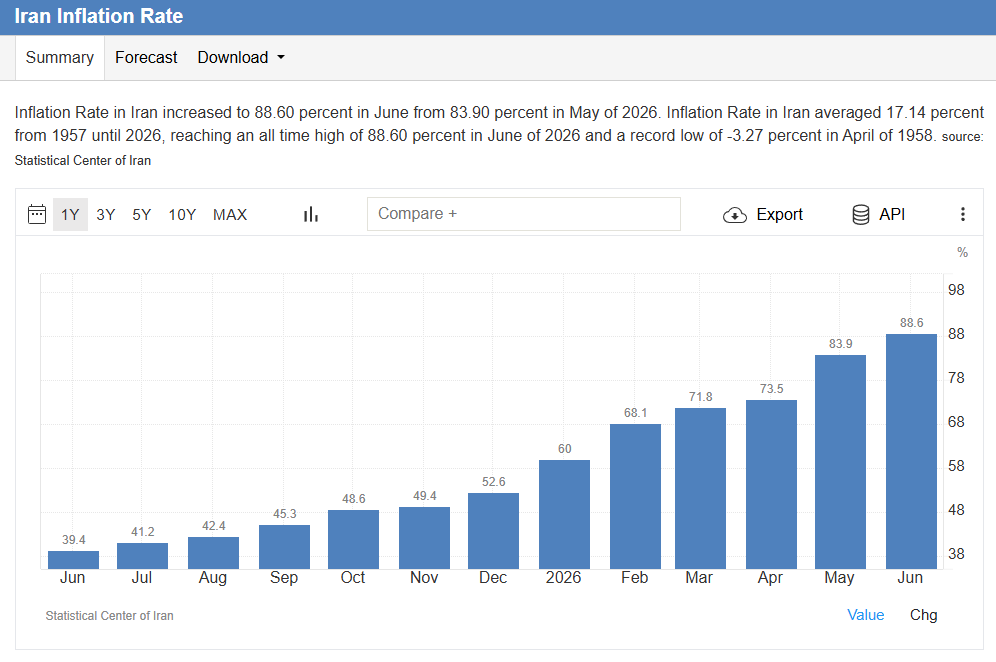This screenshot has height=662, width=996.
Task: Click the November bar showing 49.4
Action: pyautogui.click(x=424, y=537)
